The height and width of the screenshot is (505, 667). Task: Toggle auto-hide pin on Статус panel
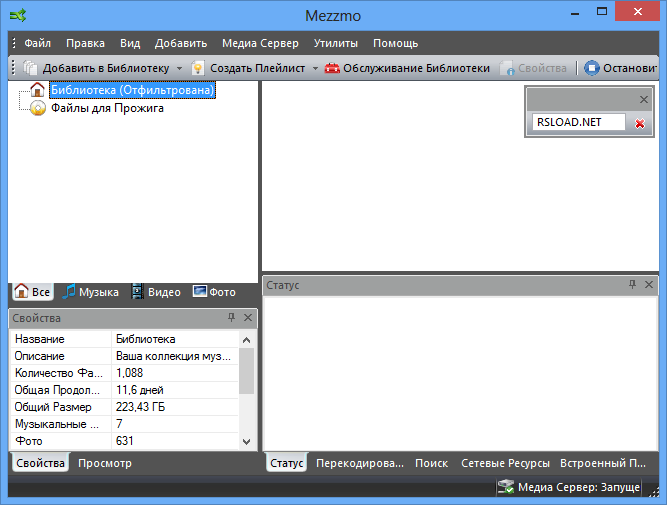pyautogui.click(x=632, y=285)
